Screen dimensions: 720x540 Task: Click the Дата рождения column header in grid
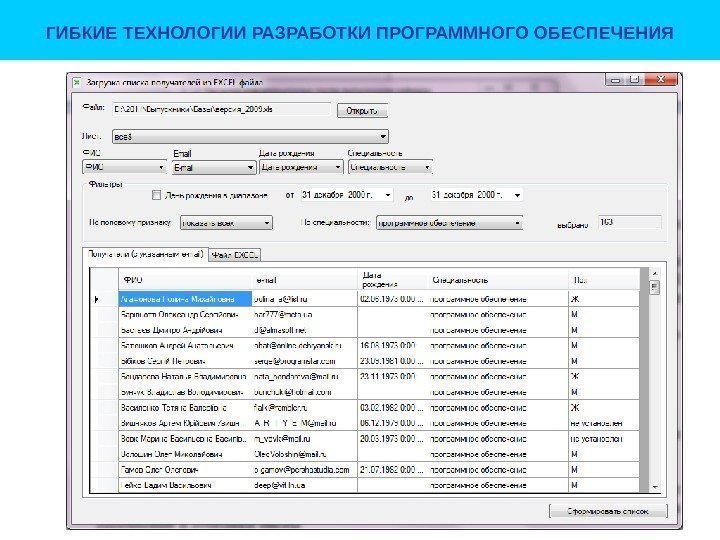[x=392, y=280]
